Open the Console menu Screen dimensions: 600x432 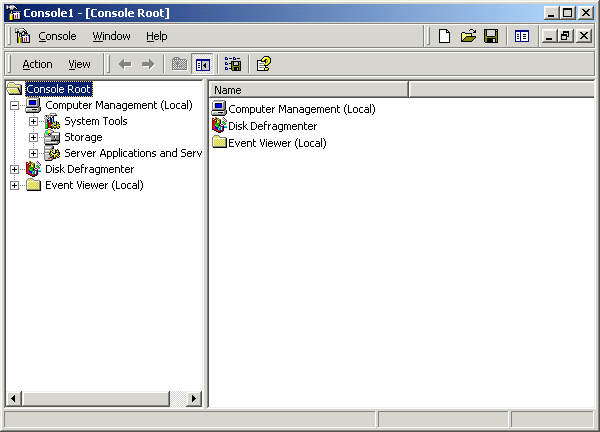(57, 36)
